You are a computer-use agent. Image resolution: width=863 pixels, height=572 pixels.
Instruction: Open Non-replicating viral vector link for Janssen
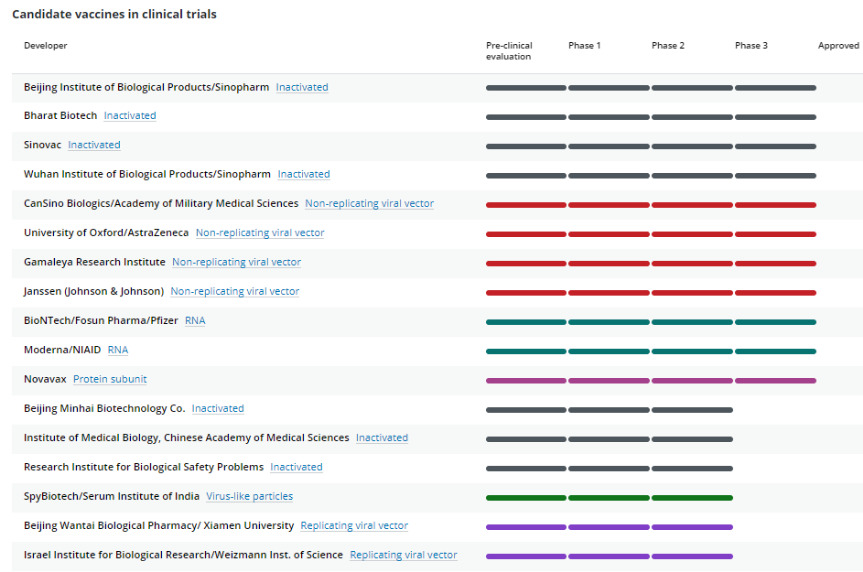point(234,291)
